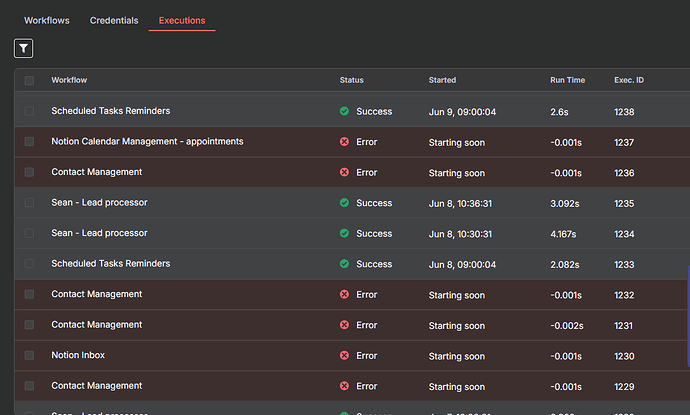Viewport: 690px width, 415px height.
Task: Switch to the Credentials tab
Action: pos(114,21)
